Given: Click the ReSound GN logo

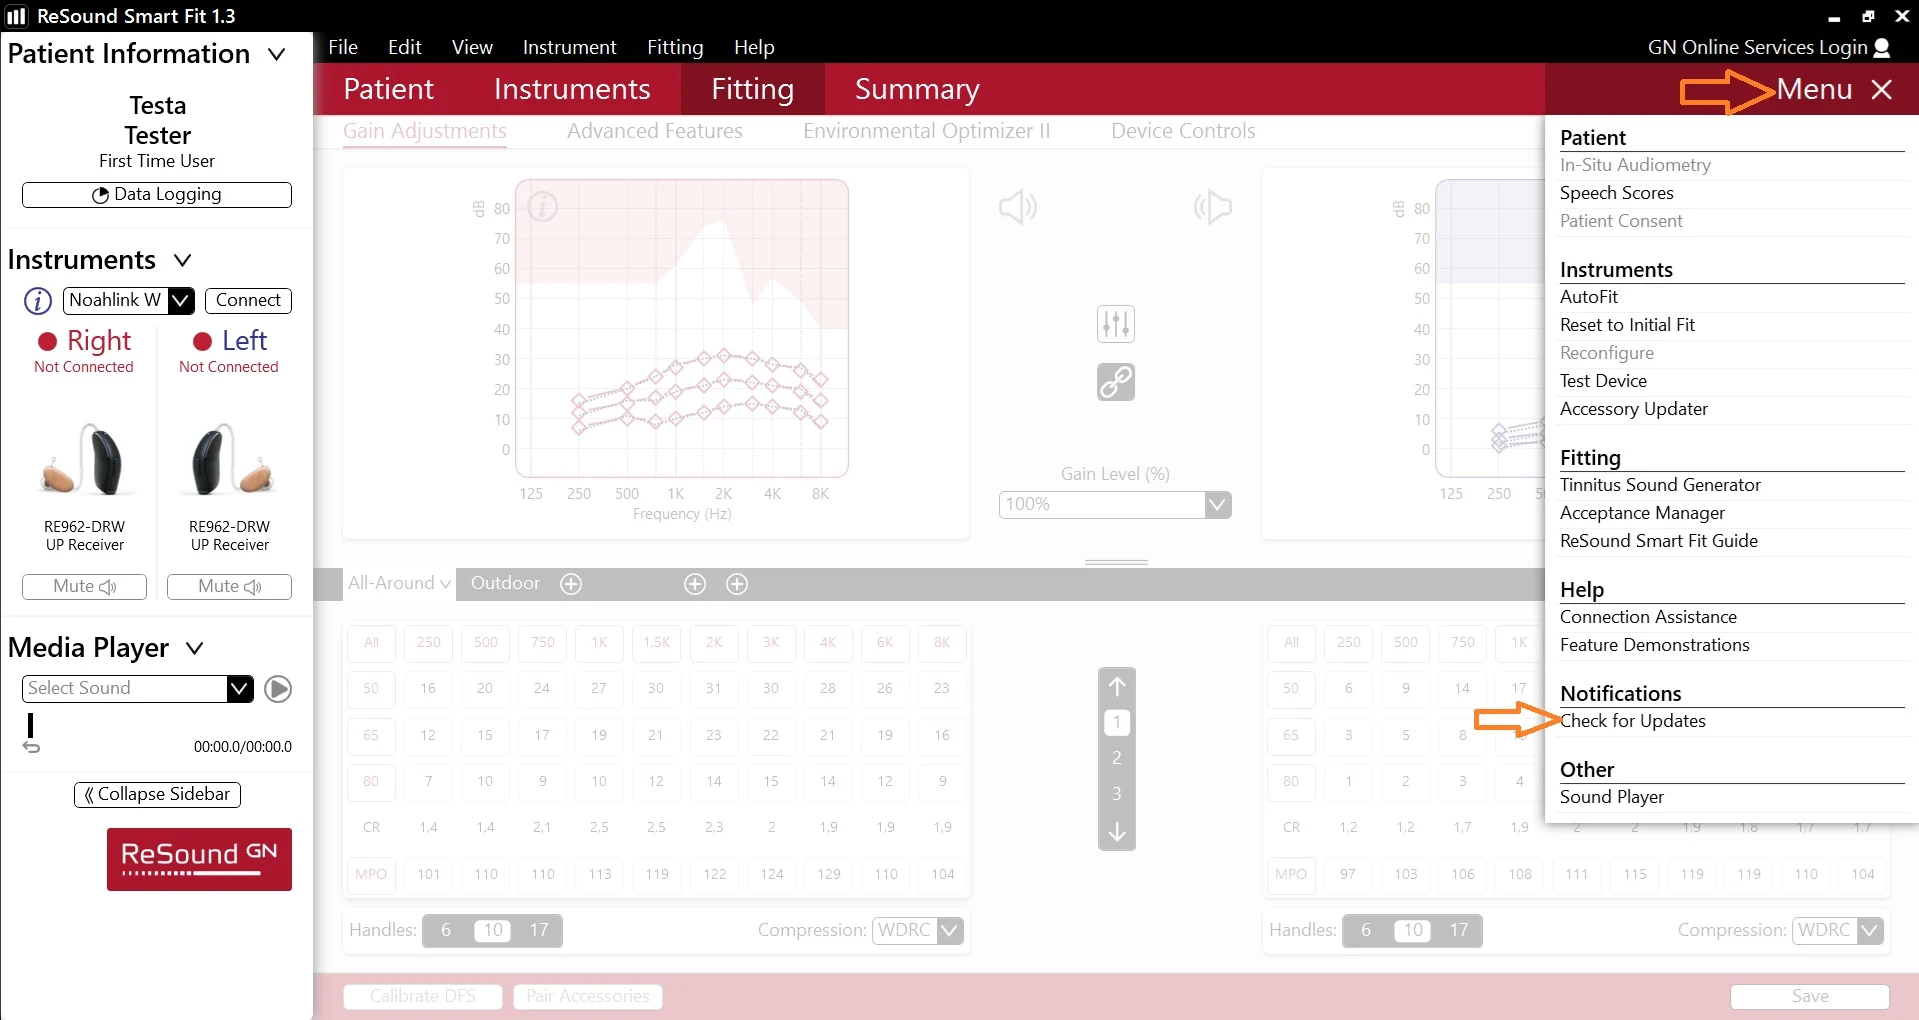Looking at the screenshot, I should click(199, 859).
